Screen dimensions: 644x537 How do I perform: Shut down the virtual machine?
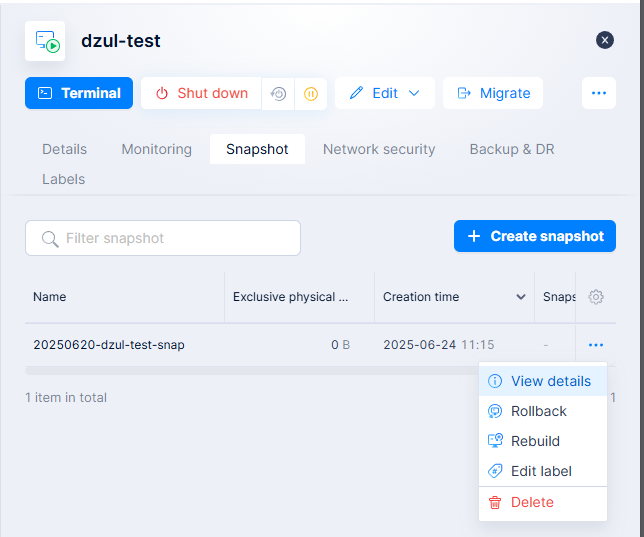click(201, 93)
